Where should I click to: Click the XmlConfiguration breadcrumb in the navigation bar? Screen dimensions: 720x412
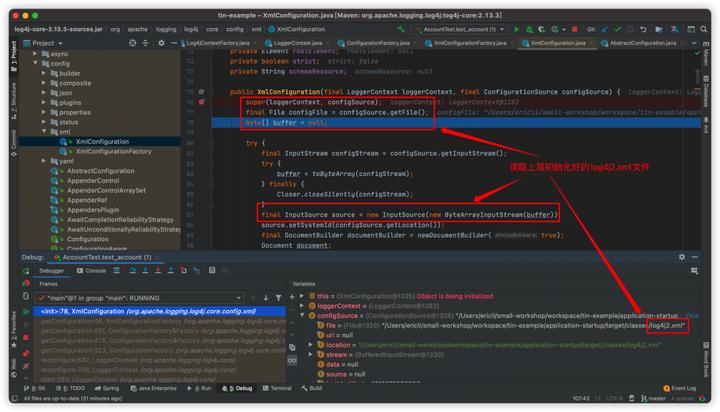(297, 29)
